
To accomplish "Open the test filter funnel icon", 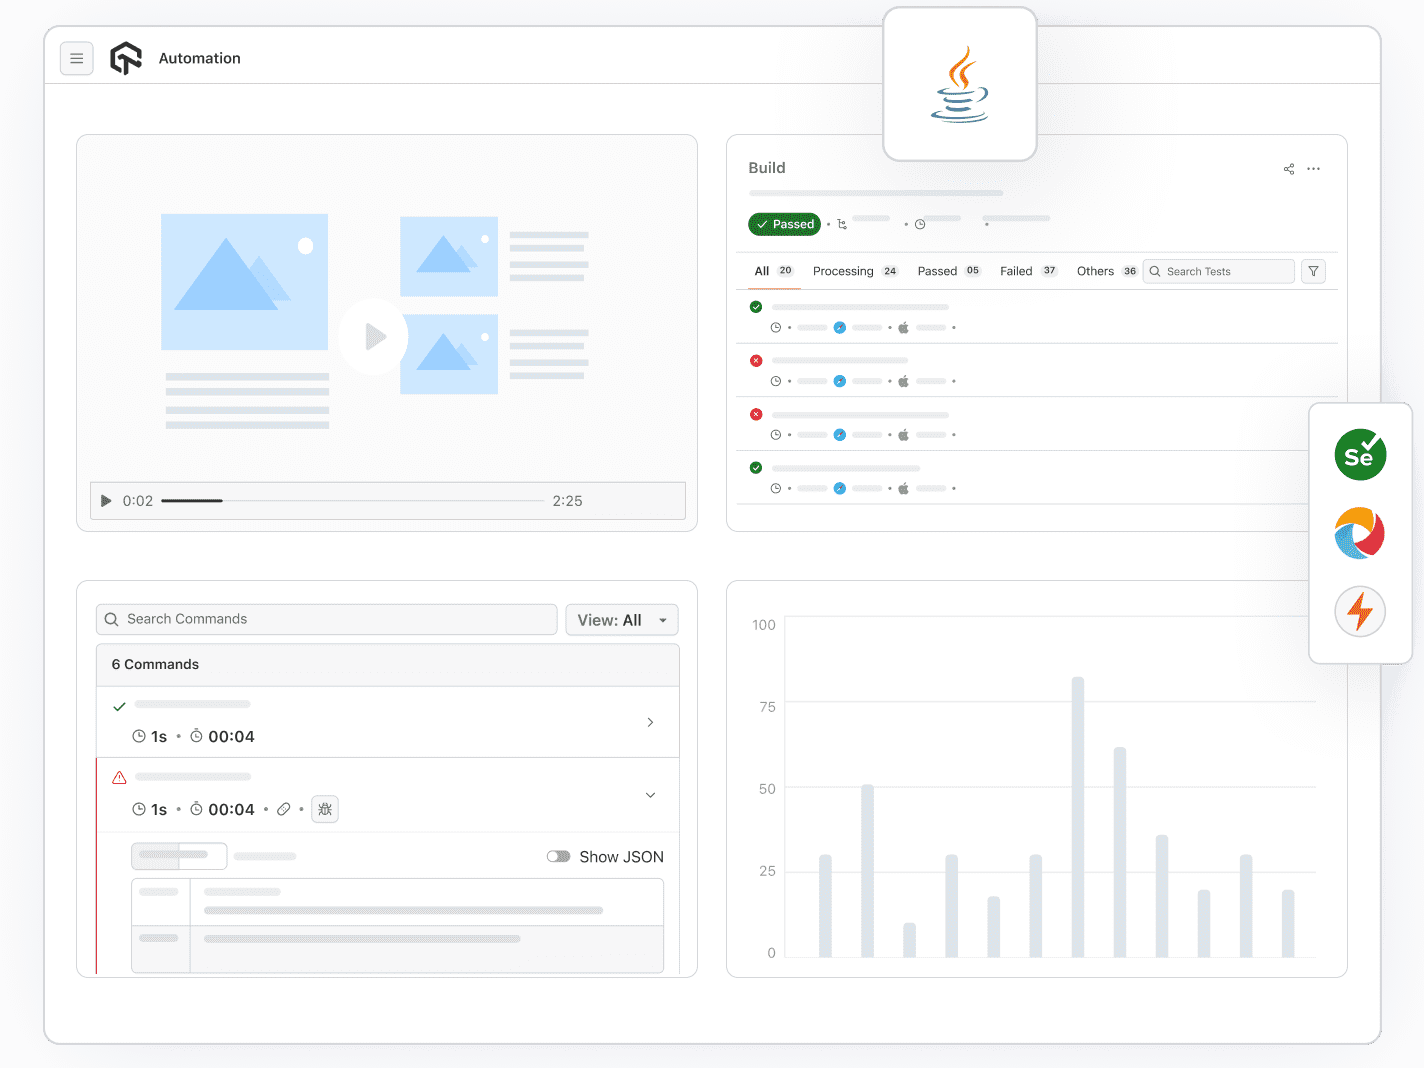I will [x=1314, y=271].
